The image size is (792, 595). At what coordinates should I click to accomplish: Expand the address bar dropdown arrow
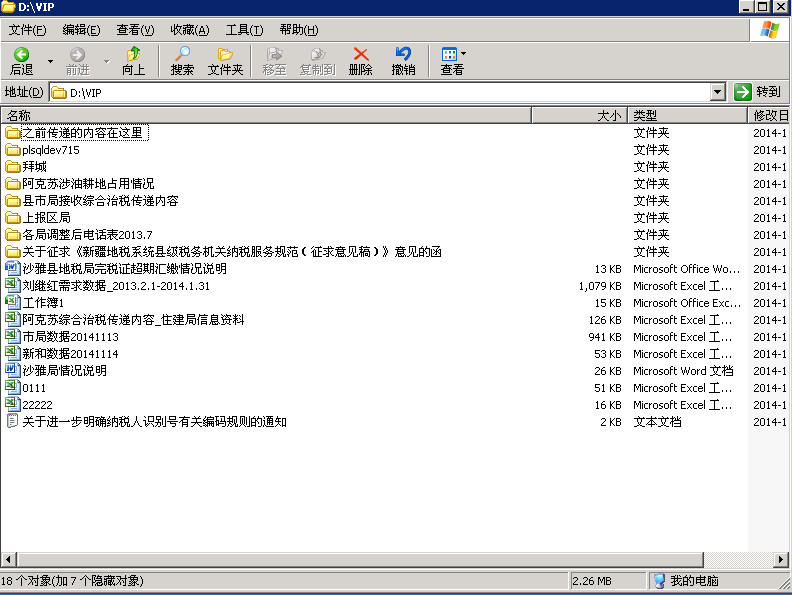point(718,92)
